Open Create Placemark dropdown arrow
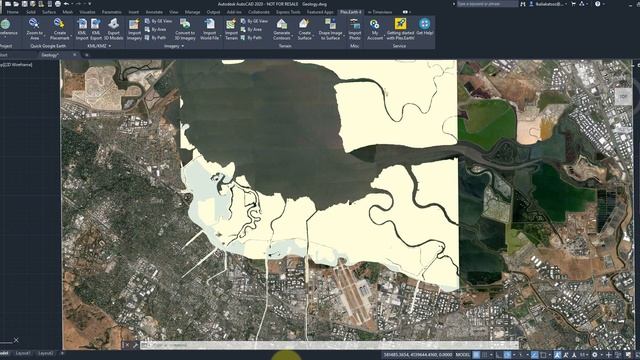 point(72,36)
